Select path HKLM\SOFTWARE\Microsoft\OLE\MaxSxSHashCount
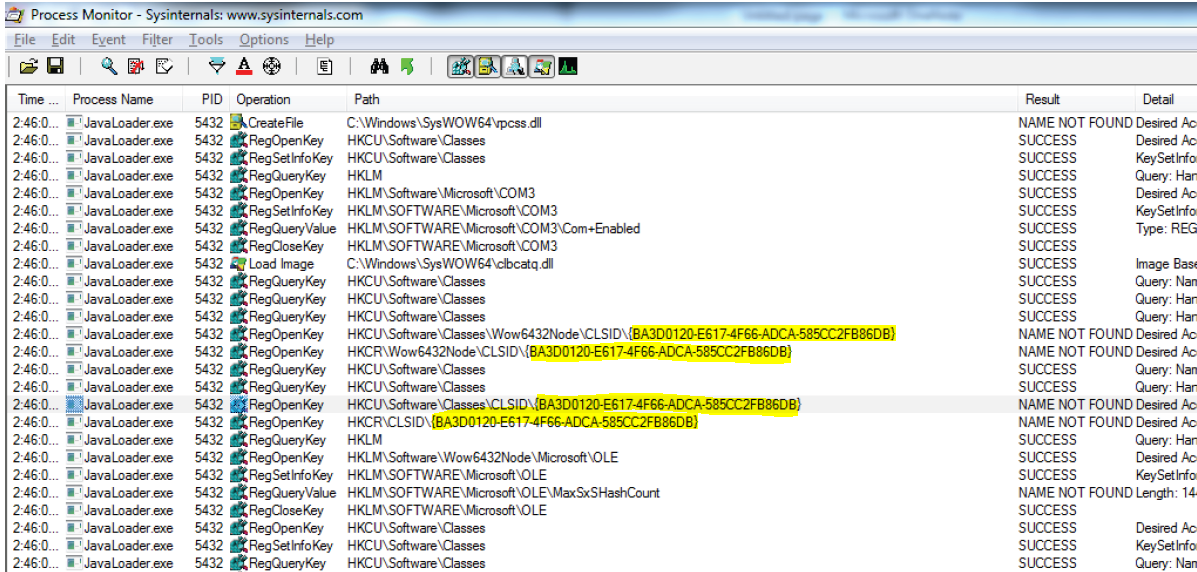The height and width of the screenshot is (572, 1197). pos(503,493)
